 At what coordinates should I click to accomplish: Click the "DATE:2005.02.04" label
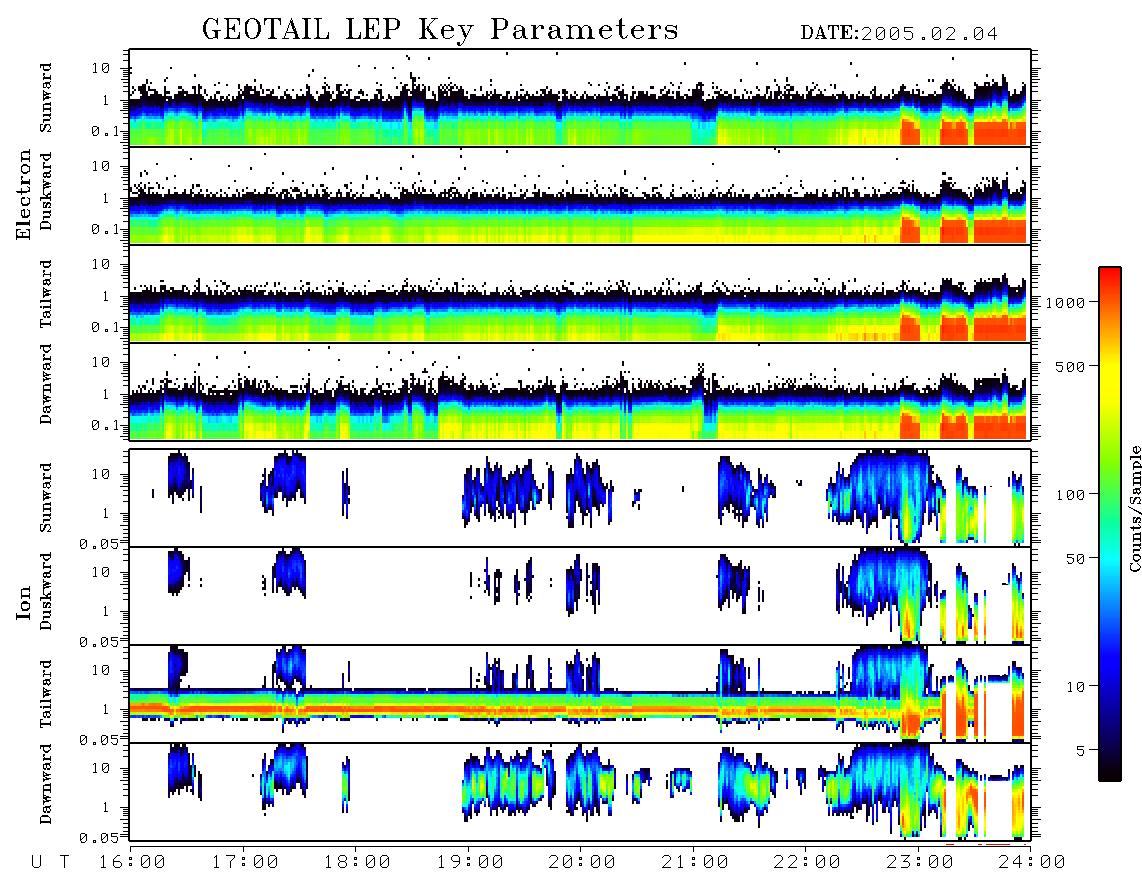(x=899, y=34)
